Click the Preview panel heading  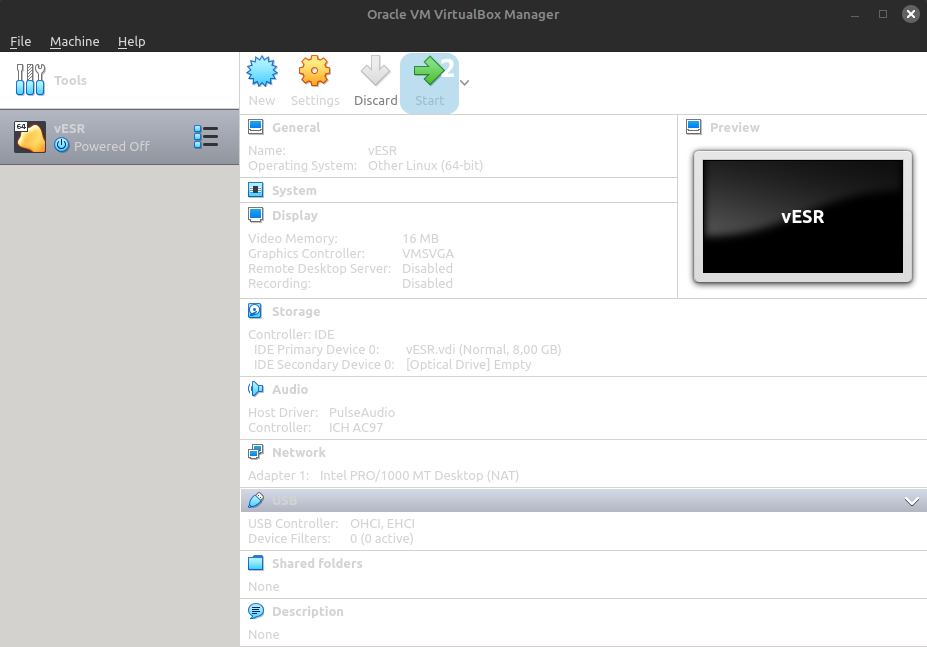[x=734, y=128]
